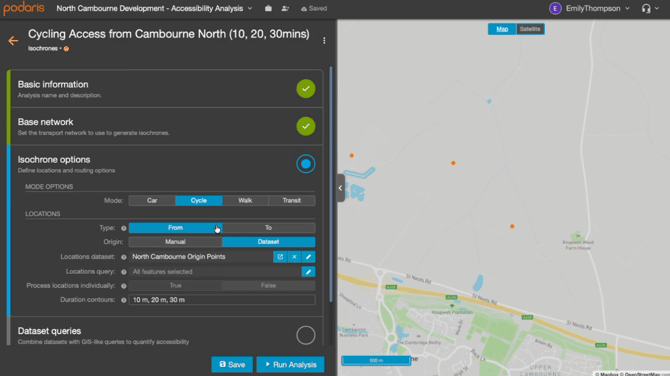Set origin to Manual
The image size is (670, 376).
[175, 242]
